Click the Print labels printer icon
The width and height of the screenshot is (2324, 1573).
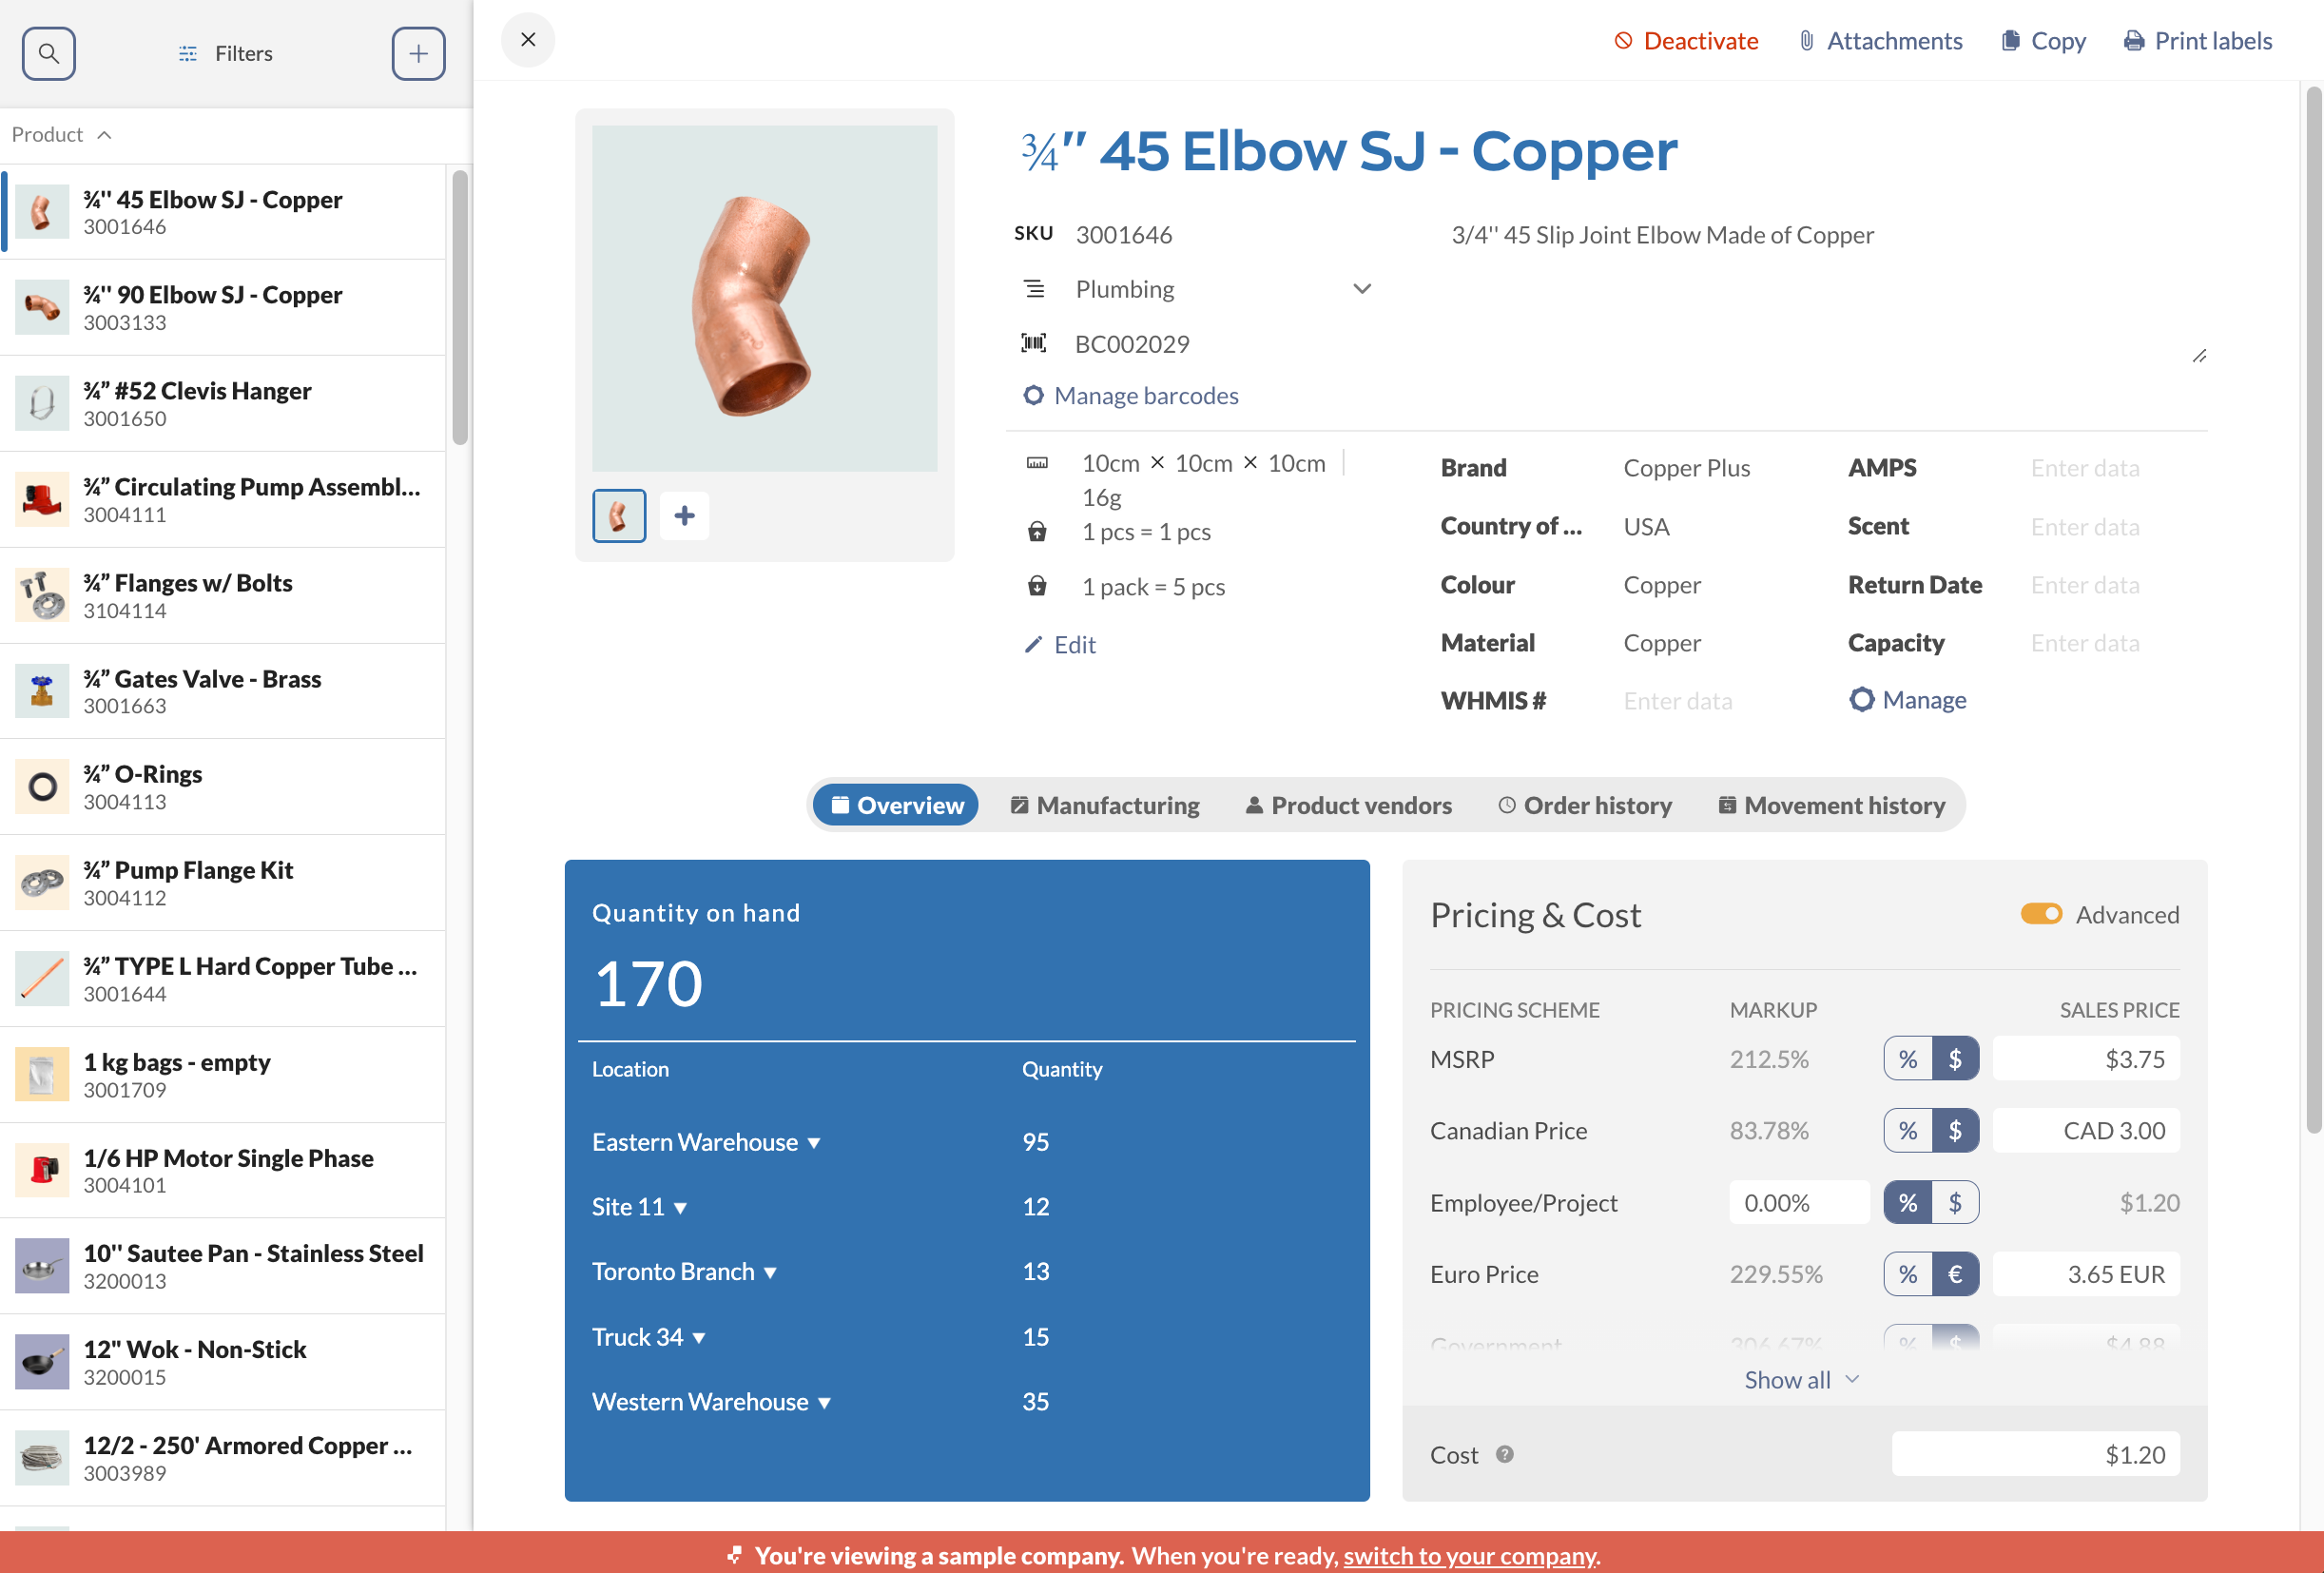2133,41
